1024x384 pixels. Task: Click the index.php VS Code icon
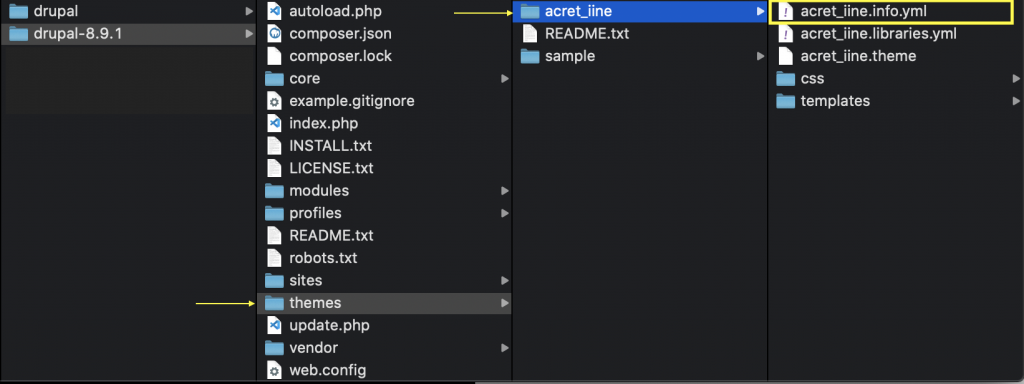click(x=274, y=123)
